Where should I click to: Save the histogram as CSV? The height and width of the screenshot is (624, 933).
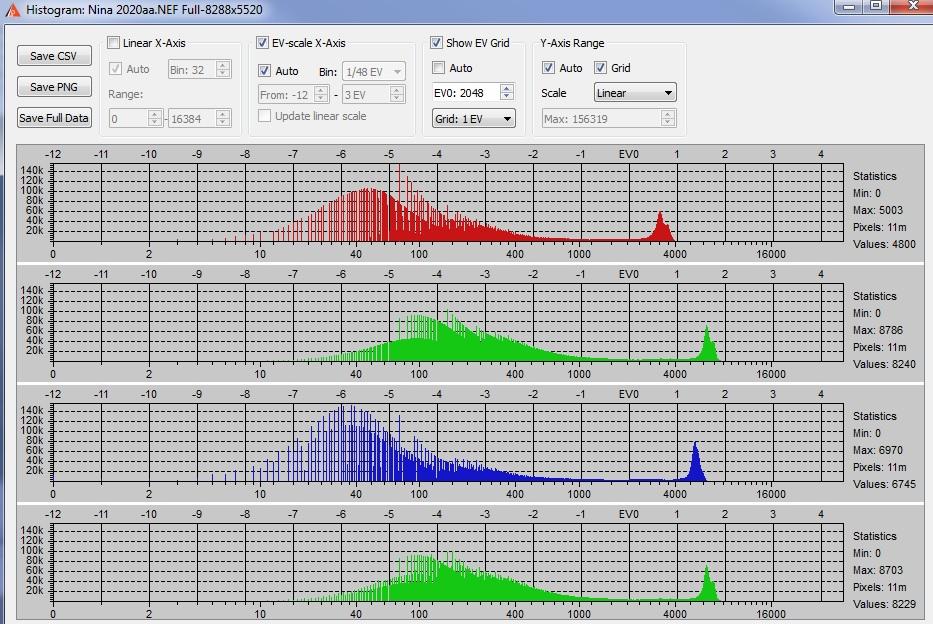(54, 56)
